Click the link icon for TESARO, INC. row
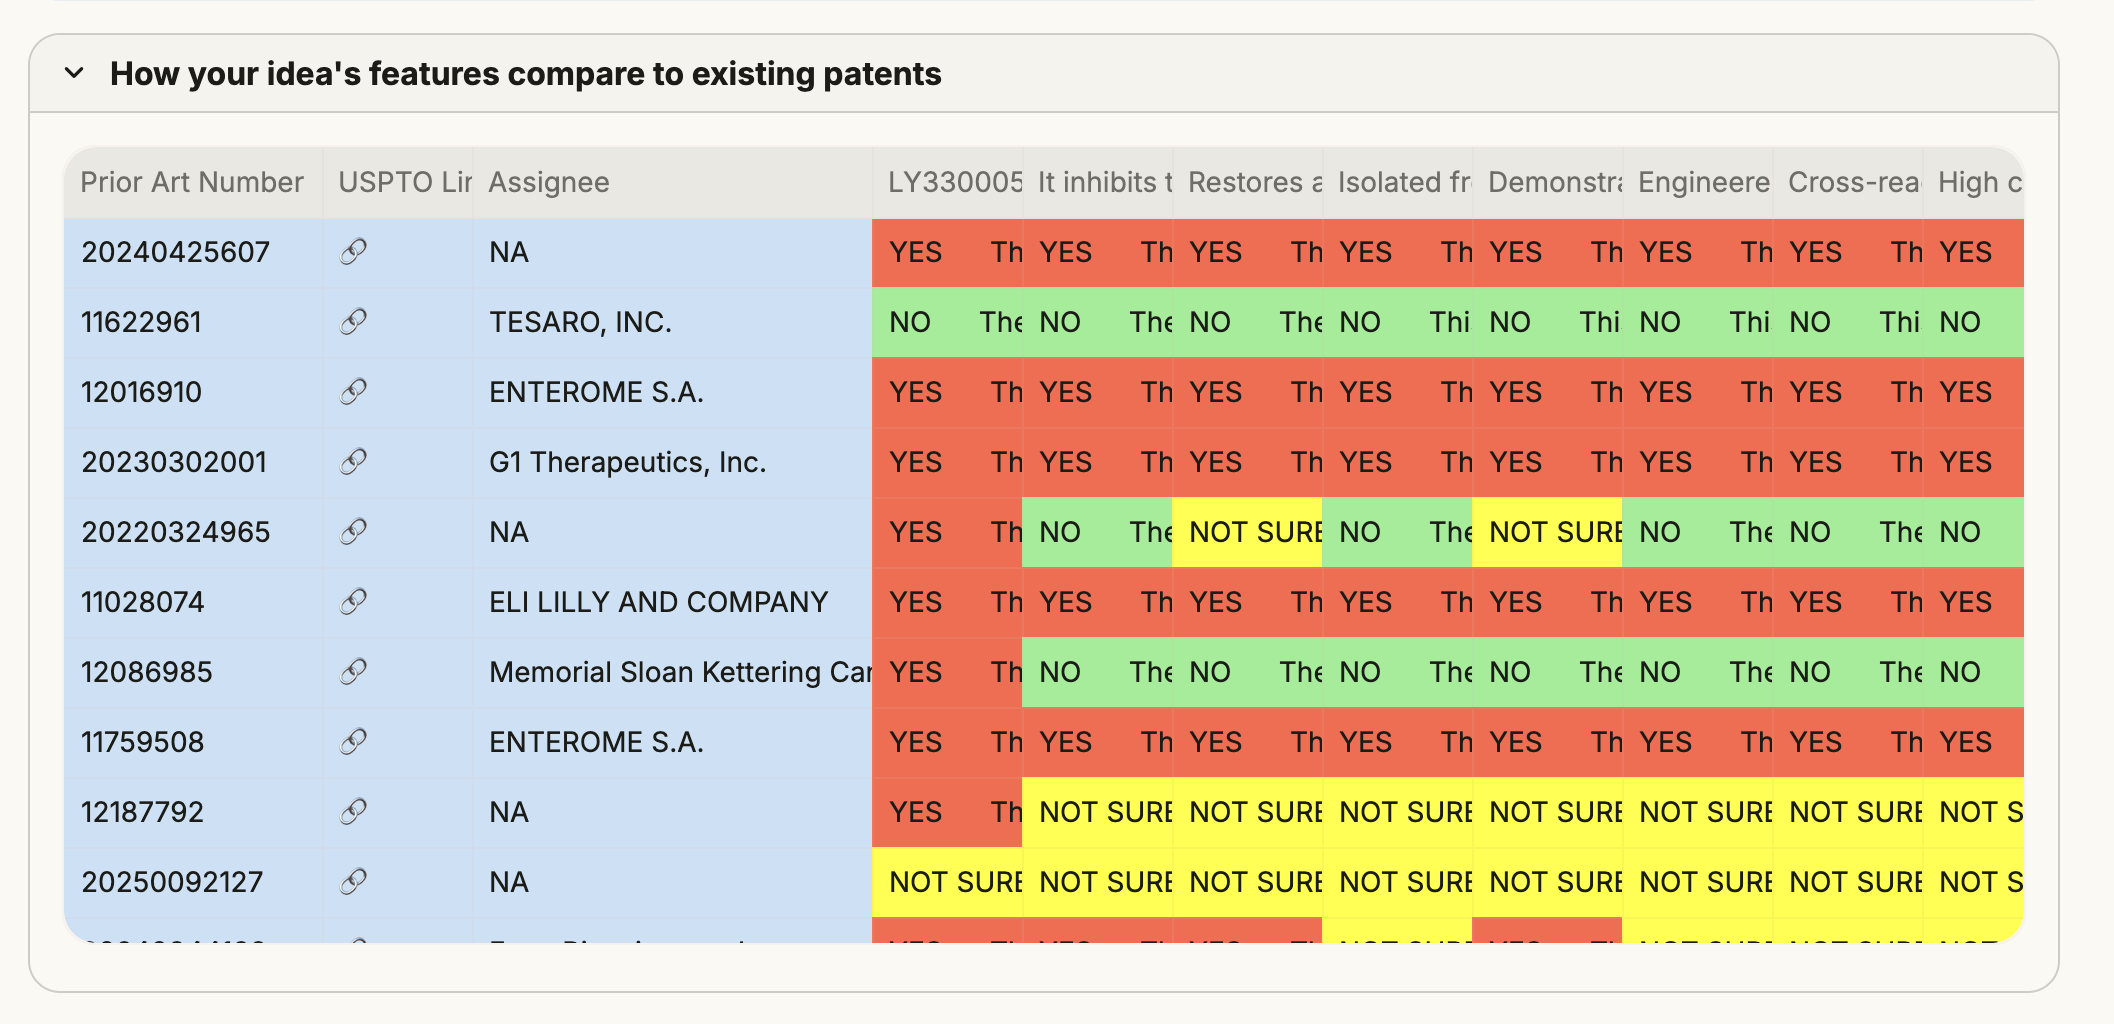Image resolution: width=2114 pixels, height=1024 pixels. [352, 322]
